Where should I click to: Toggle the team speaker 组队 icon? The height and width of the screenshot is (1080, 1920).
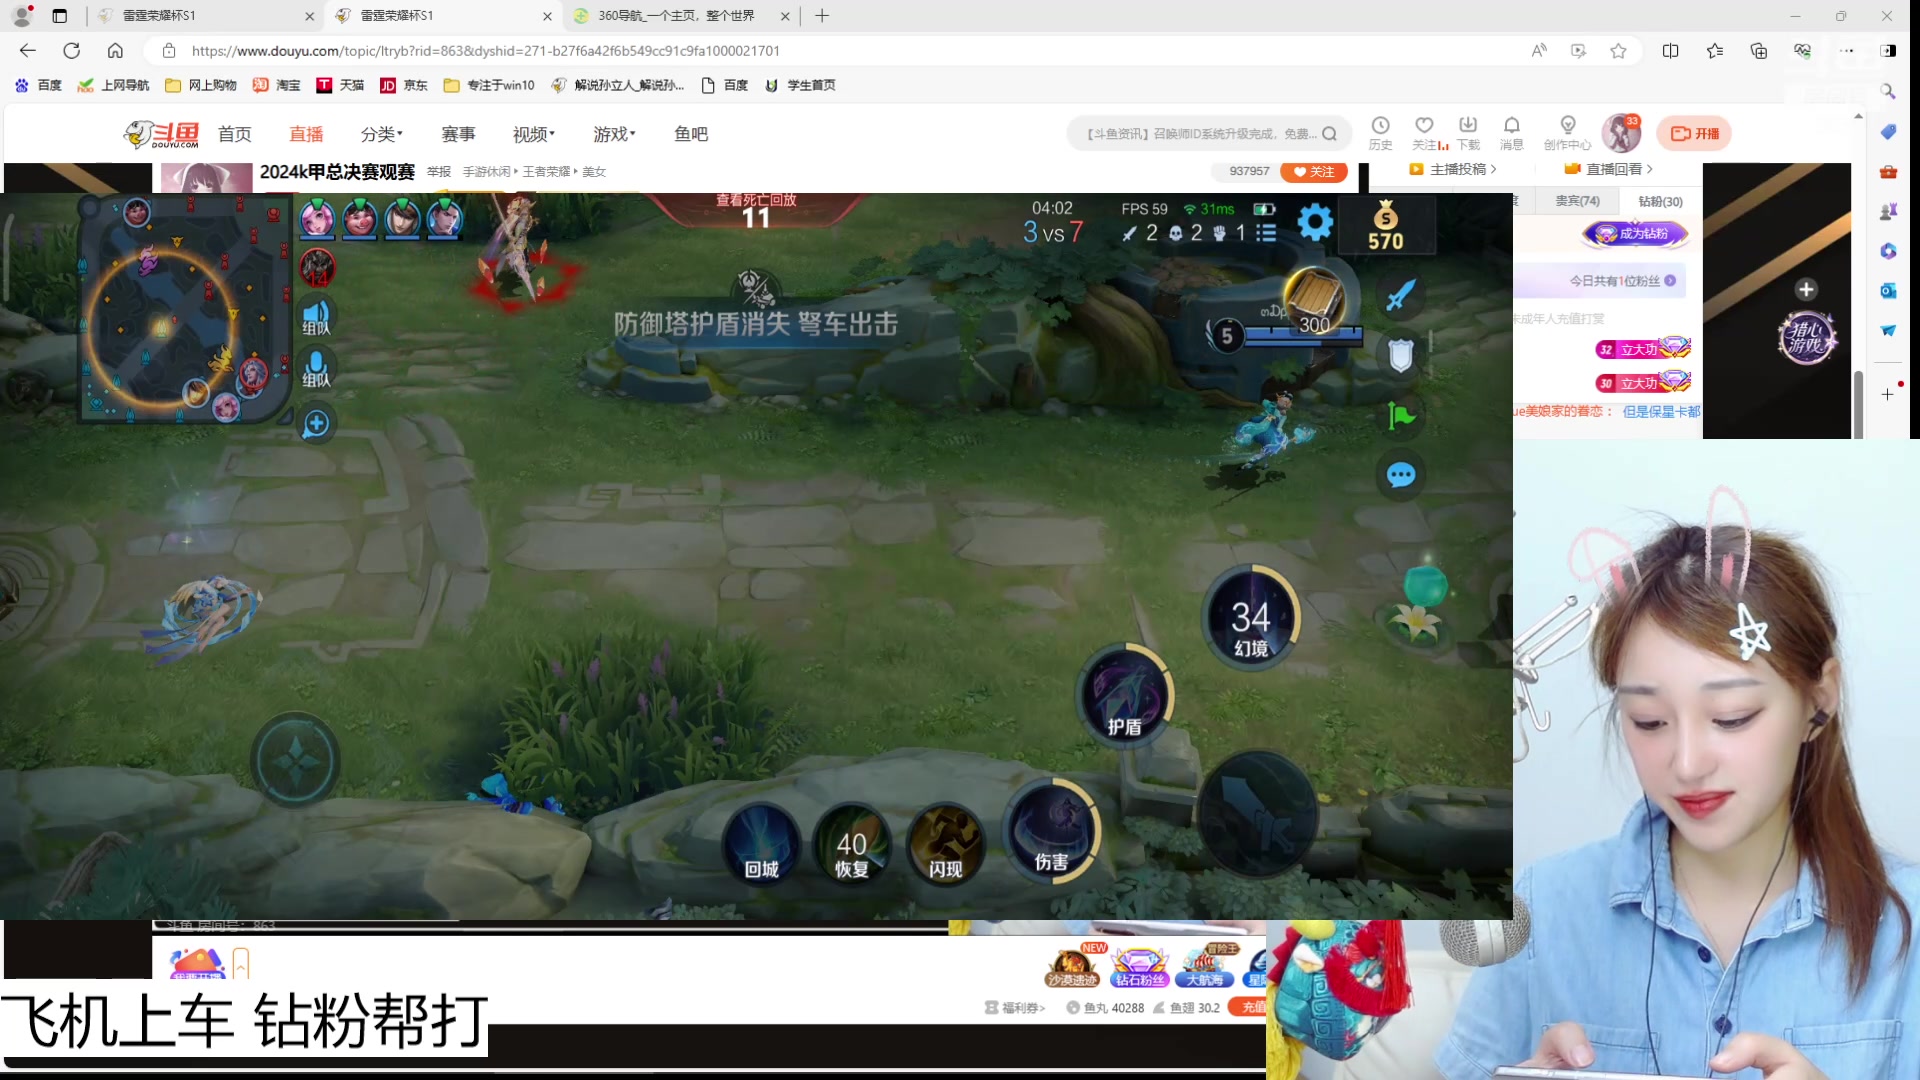click(x=316, y=317)
